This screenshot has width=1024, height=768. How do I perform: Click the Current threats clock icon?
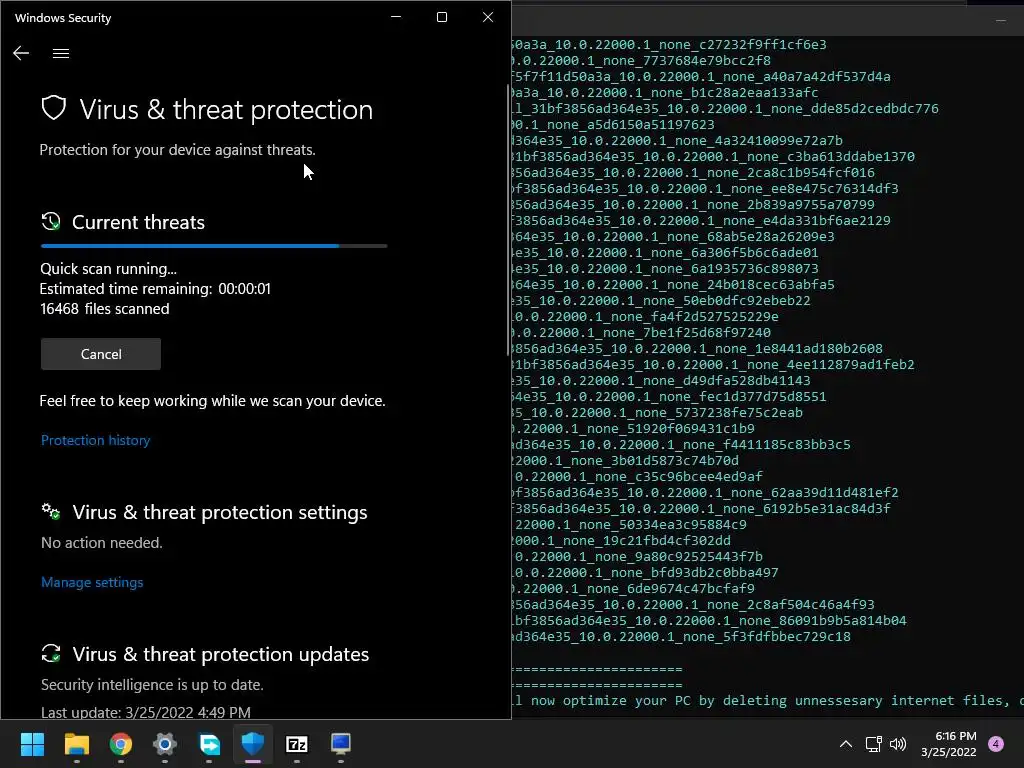(51, 221)
